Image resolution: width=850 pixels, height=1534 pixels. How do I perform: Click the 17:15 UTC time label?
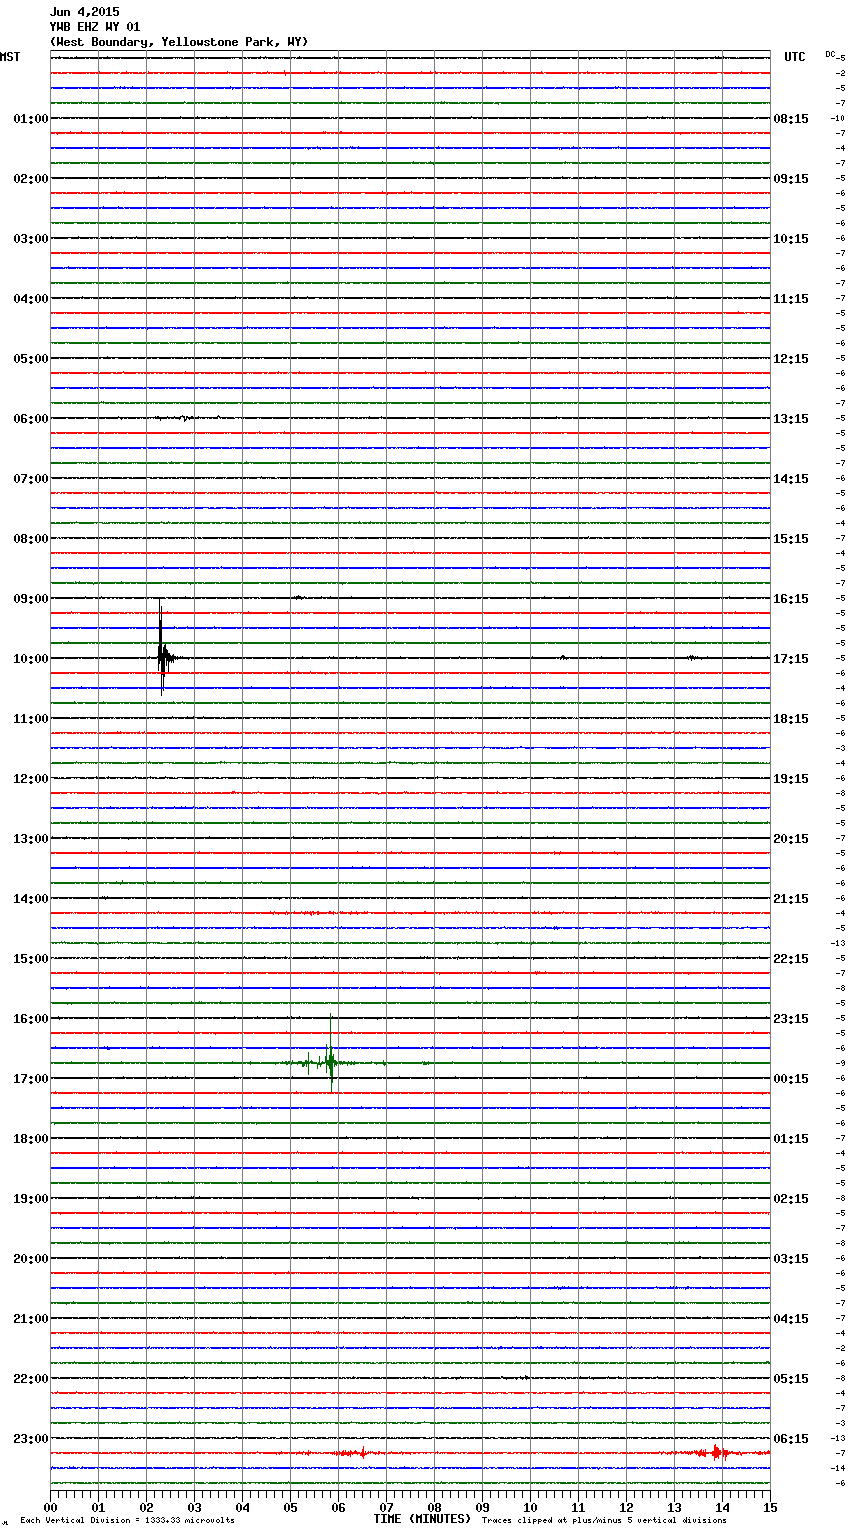[x=791, y=659]
